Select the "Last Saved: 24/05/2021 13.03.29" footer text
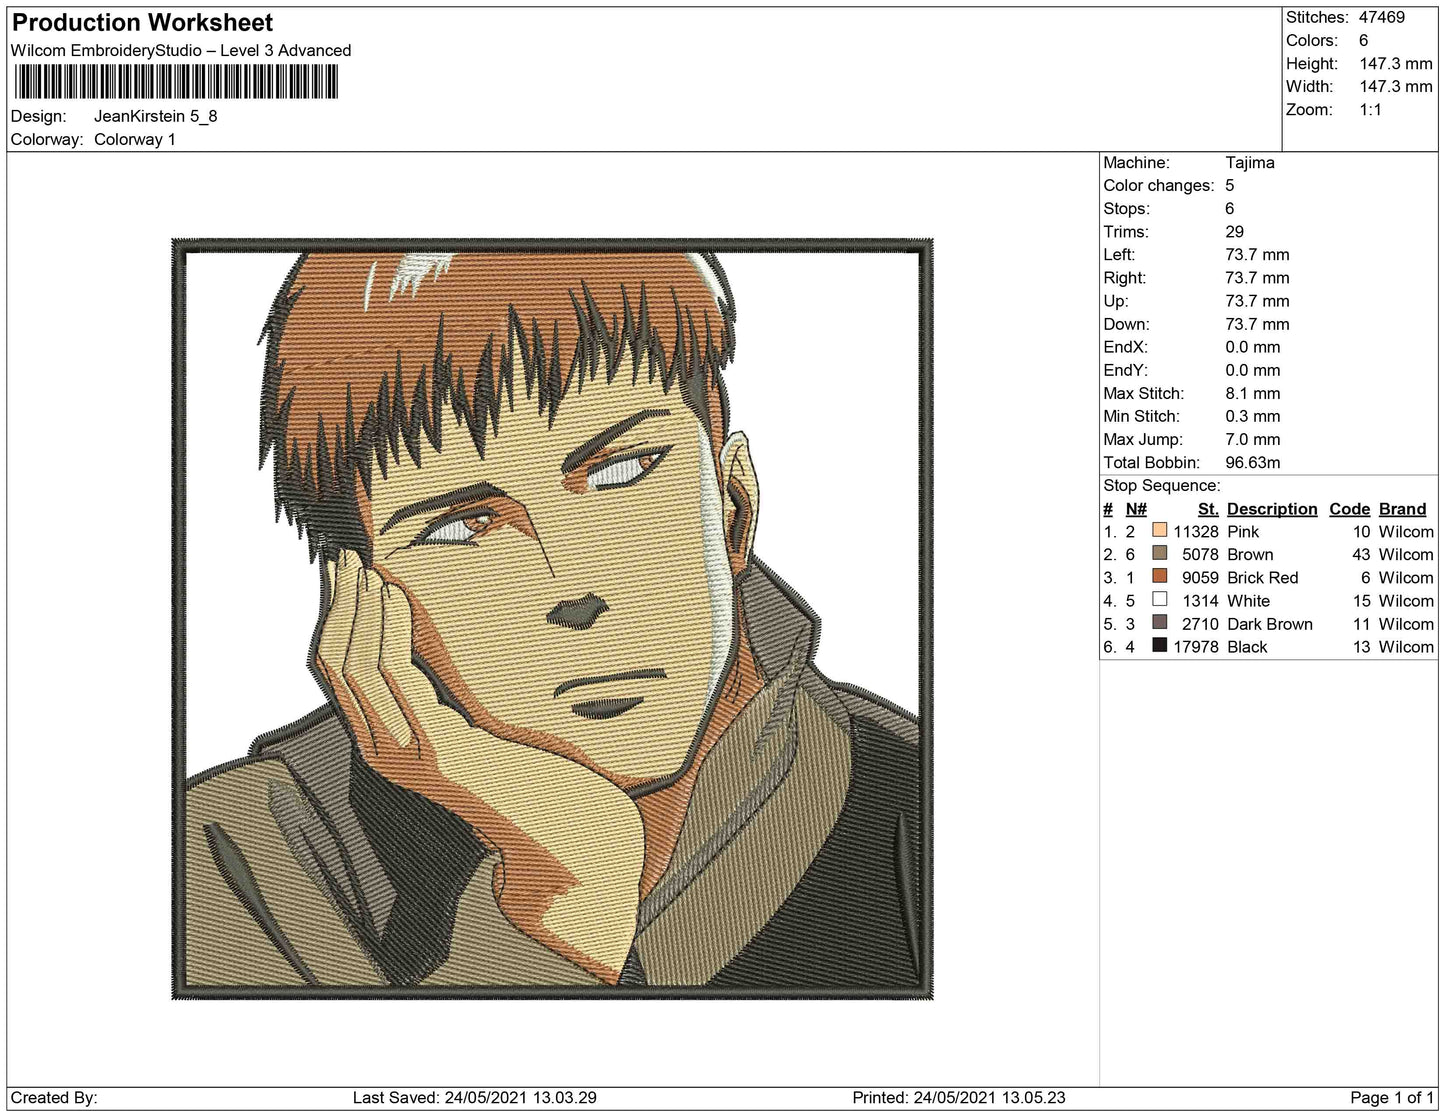Screen dimensions: 1445x1112 click(475, 1098)
